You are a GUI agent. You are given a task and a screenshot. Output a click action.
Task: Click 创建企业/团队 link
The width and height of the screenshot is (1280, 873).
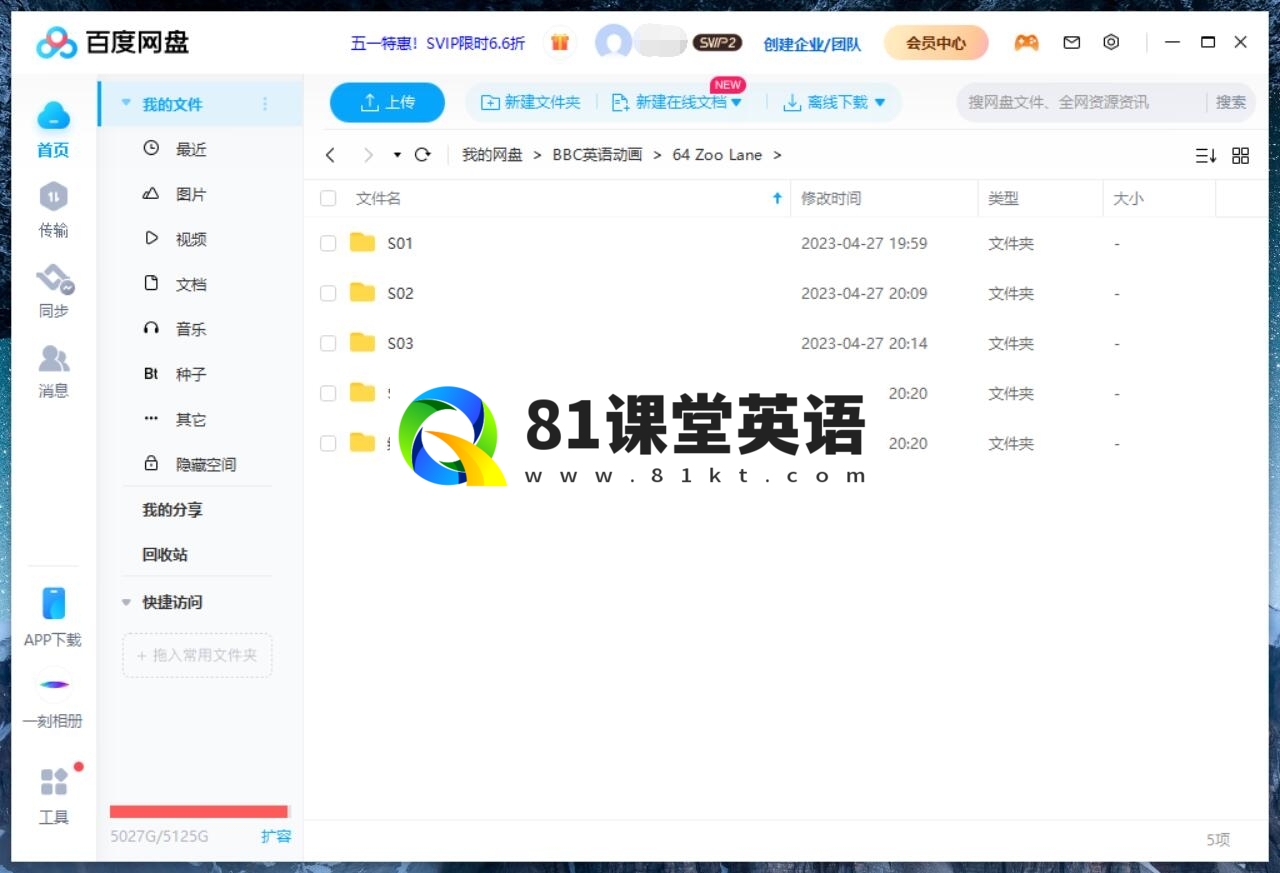tap(812, 44)
